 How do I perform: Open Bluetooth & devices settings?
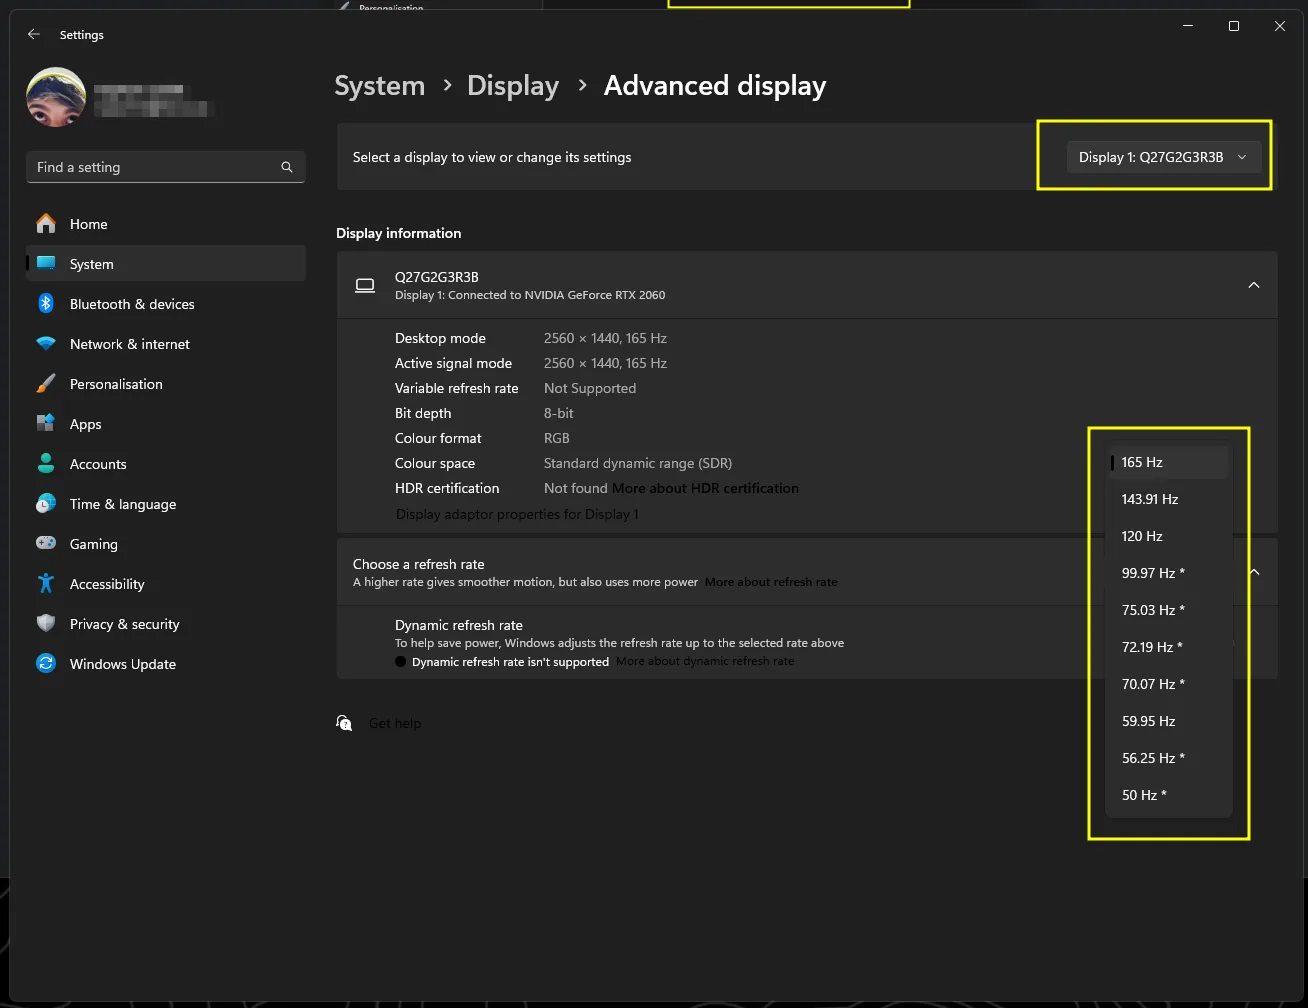coord(166,304)
